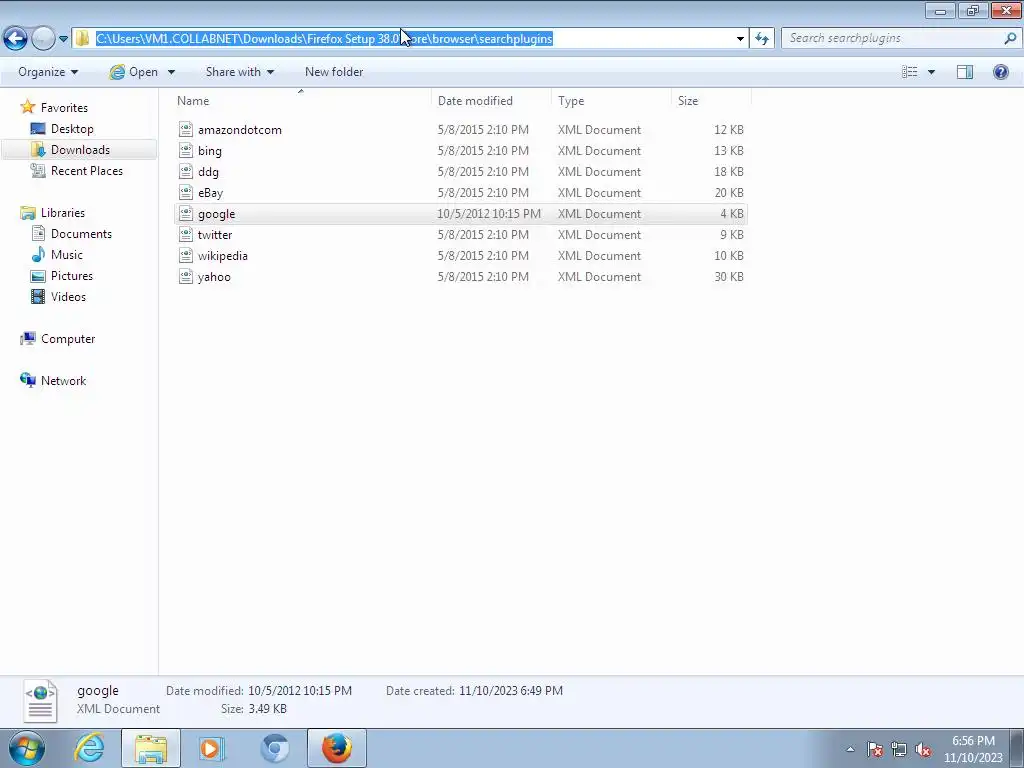
Task: Click the twitter file icon
Action: coord(186,234)
